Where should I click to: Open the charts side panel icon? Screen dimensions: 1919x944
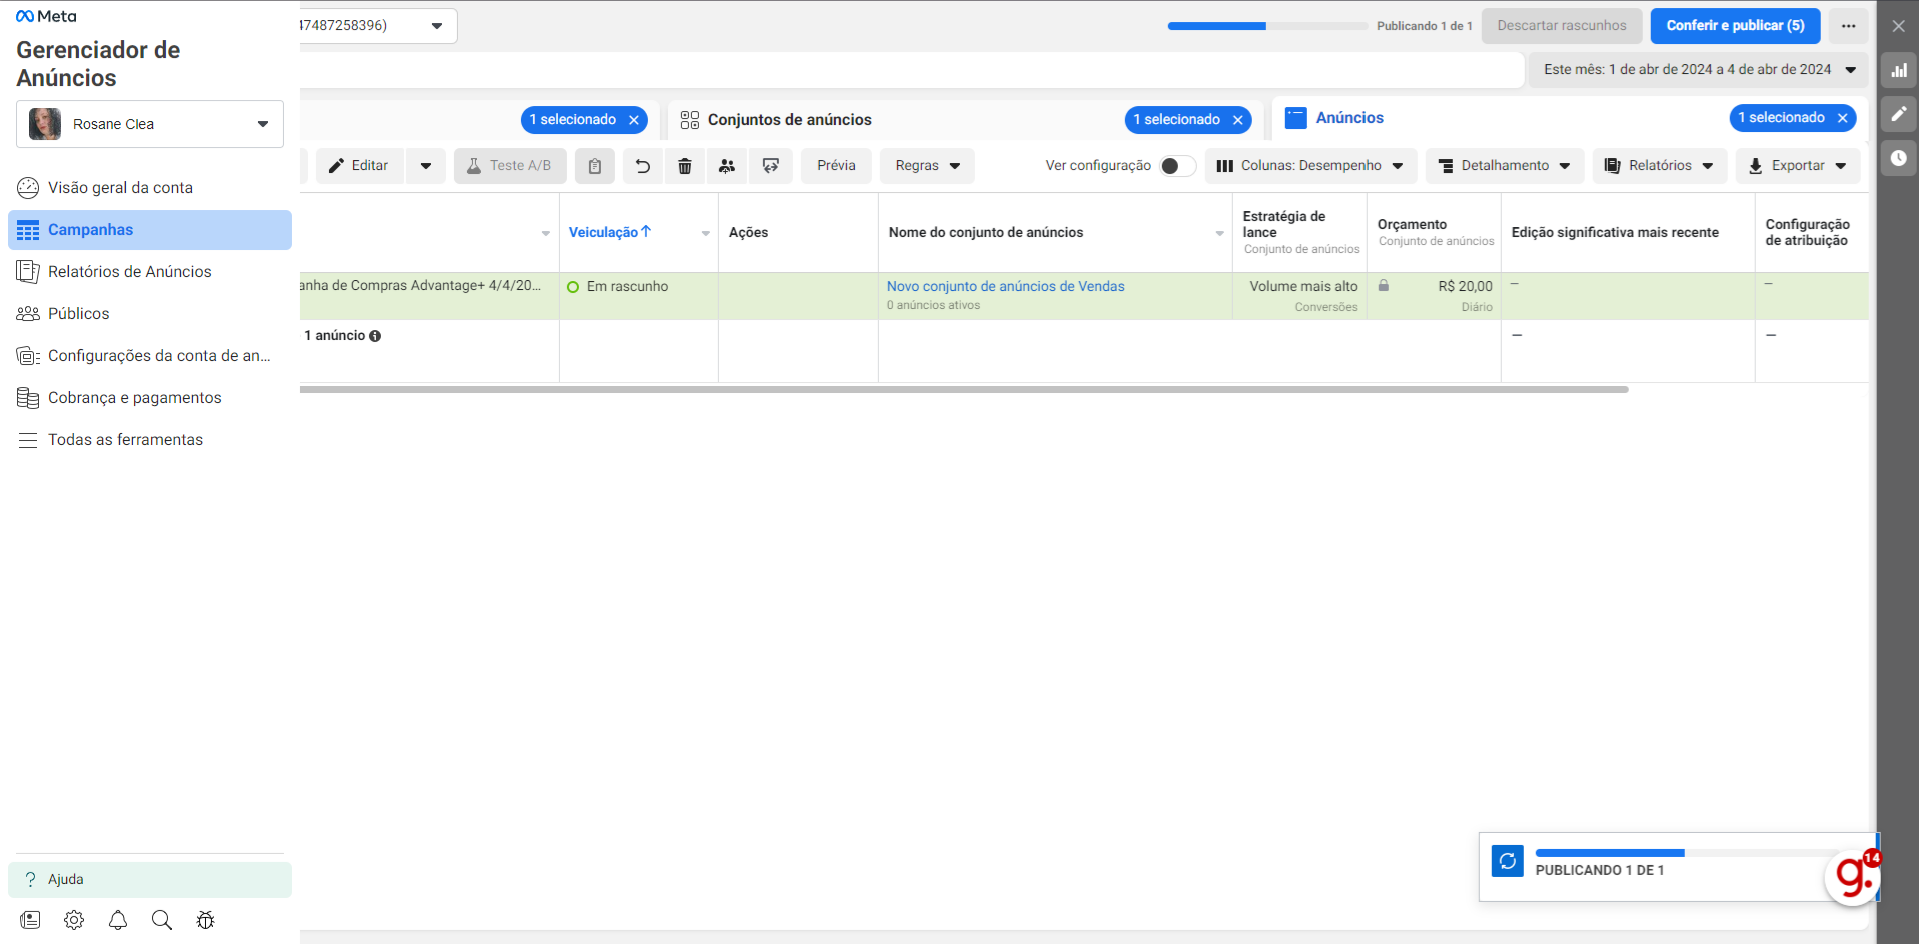tap(1898, 70)
